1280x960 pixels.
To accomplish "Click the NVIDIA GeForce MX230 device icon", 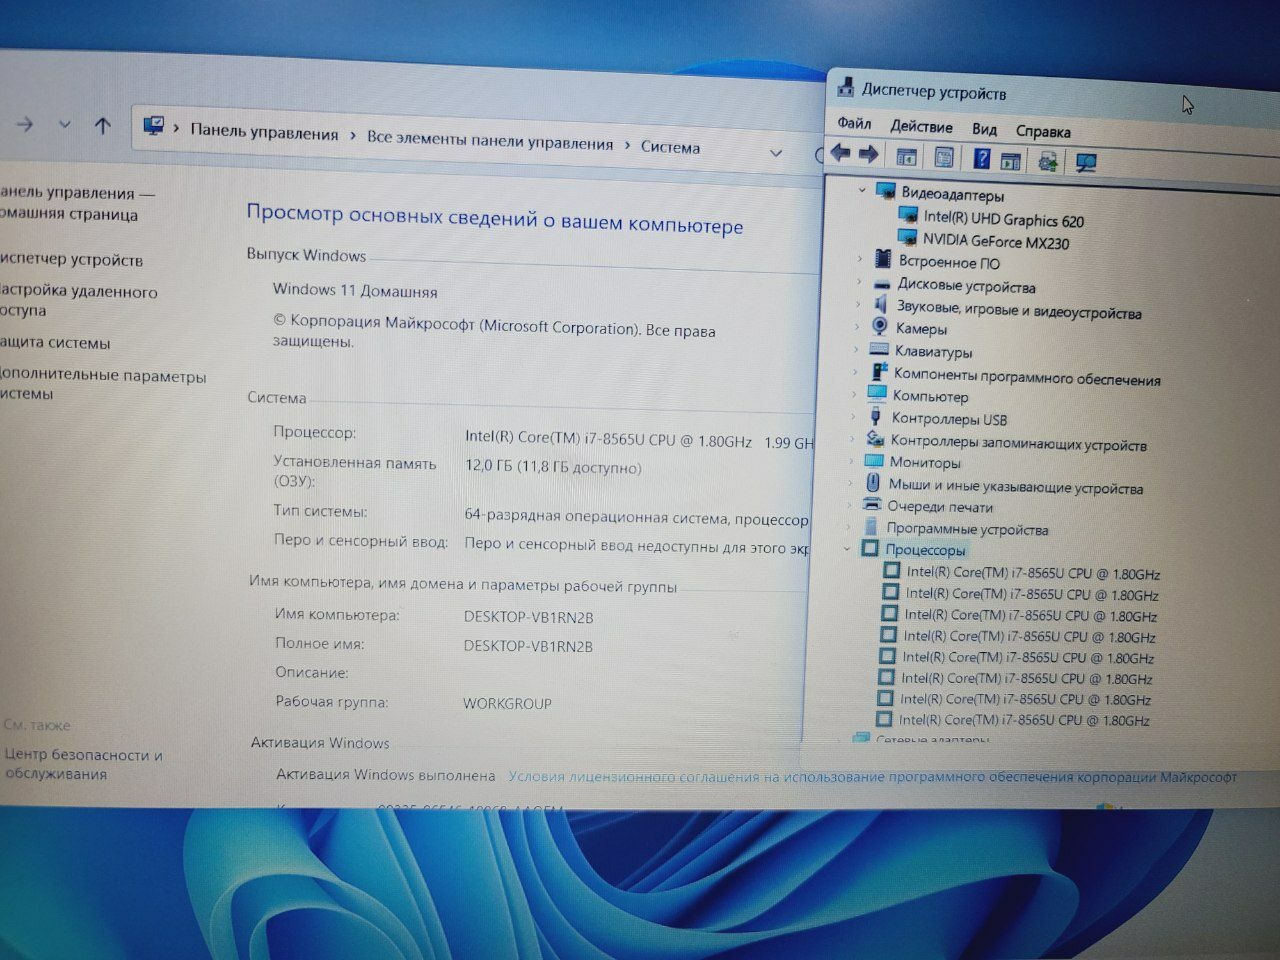I will (x=908, y=237).
